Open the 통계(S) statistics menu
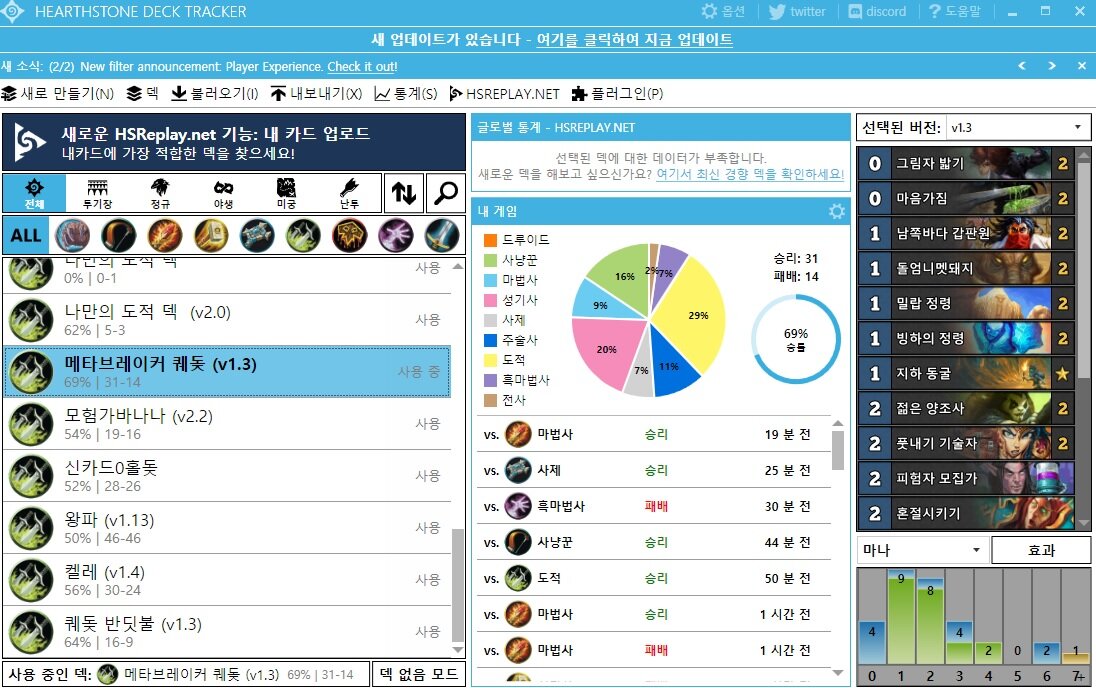The height and width of the screenshot is (688, 1096). pyautogui.click(x=406, y=94)
